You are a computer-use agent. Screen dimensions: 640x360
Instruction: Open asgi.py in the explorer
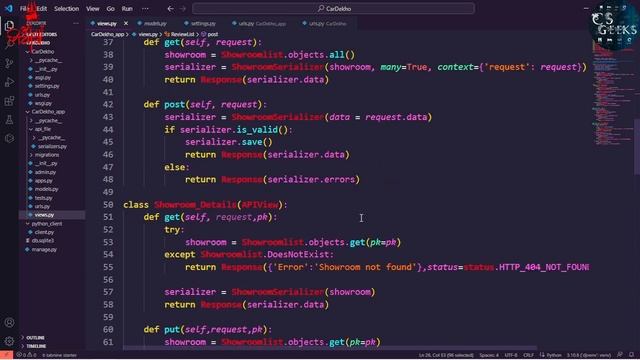pyautogui.click(x=40, y=78)
